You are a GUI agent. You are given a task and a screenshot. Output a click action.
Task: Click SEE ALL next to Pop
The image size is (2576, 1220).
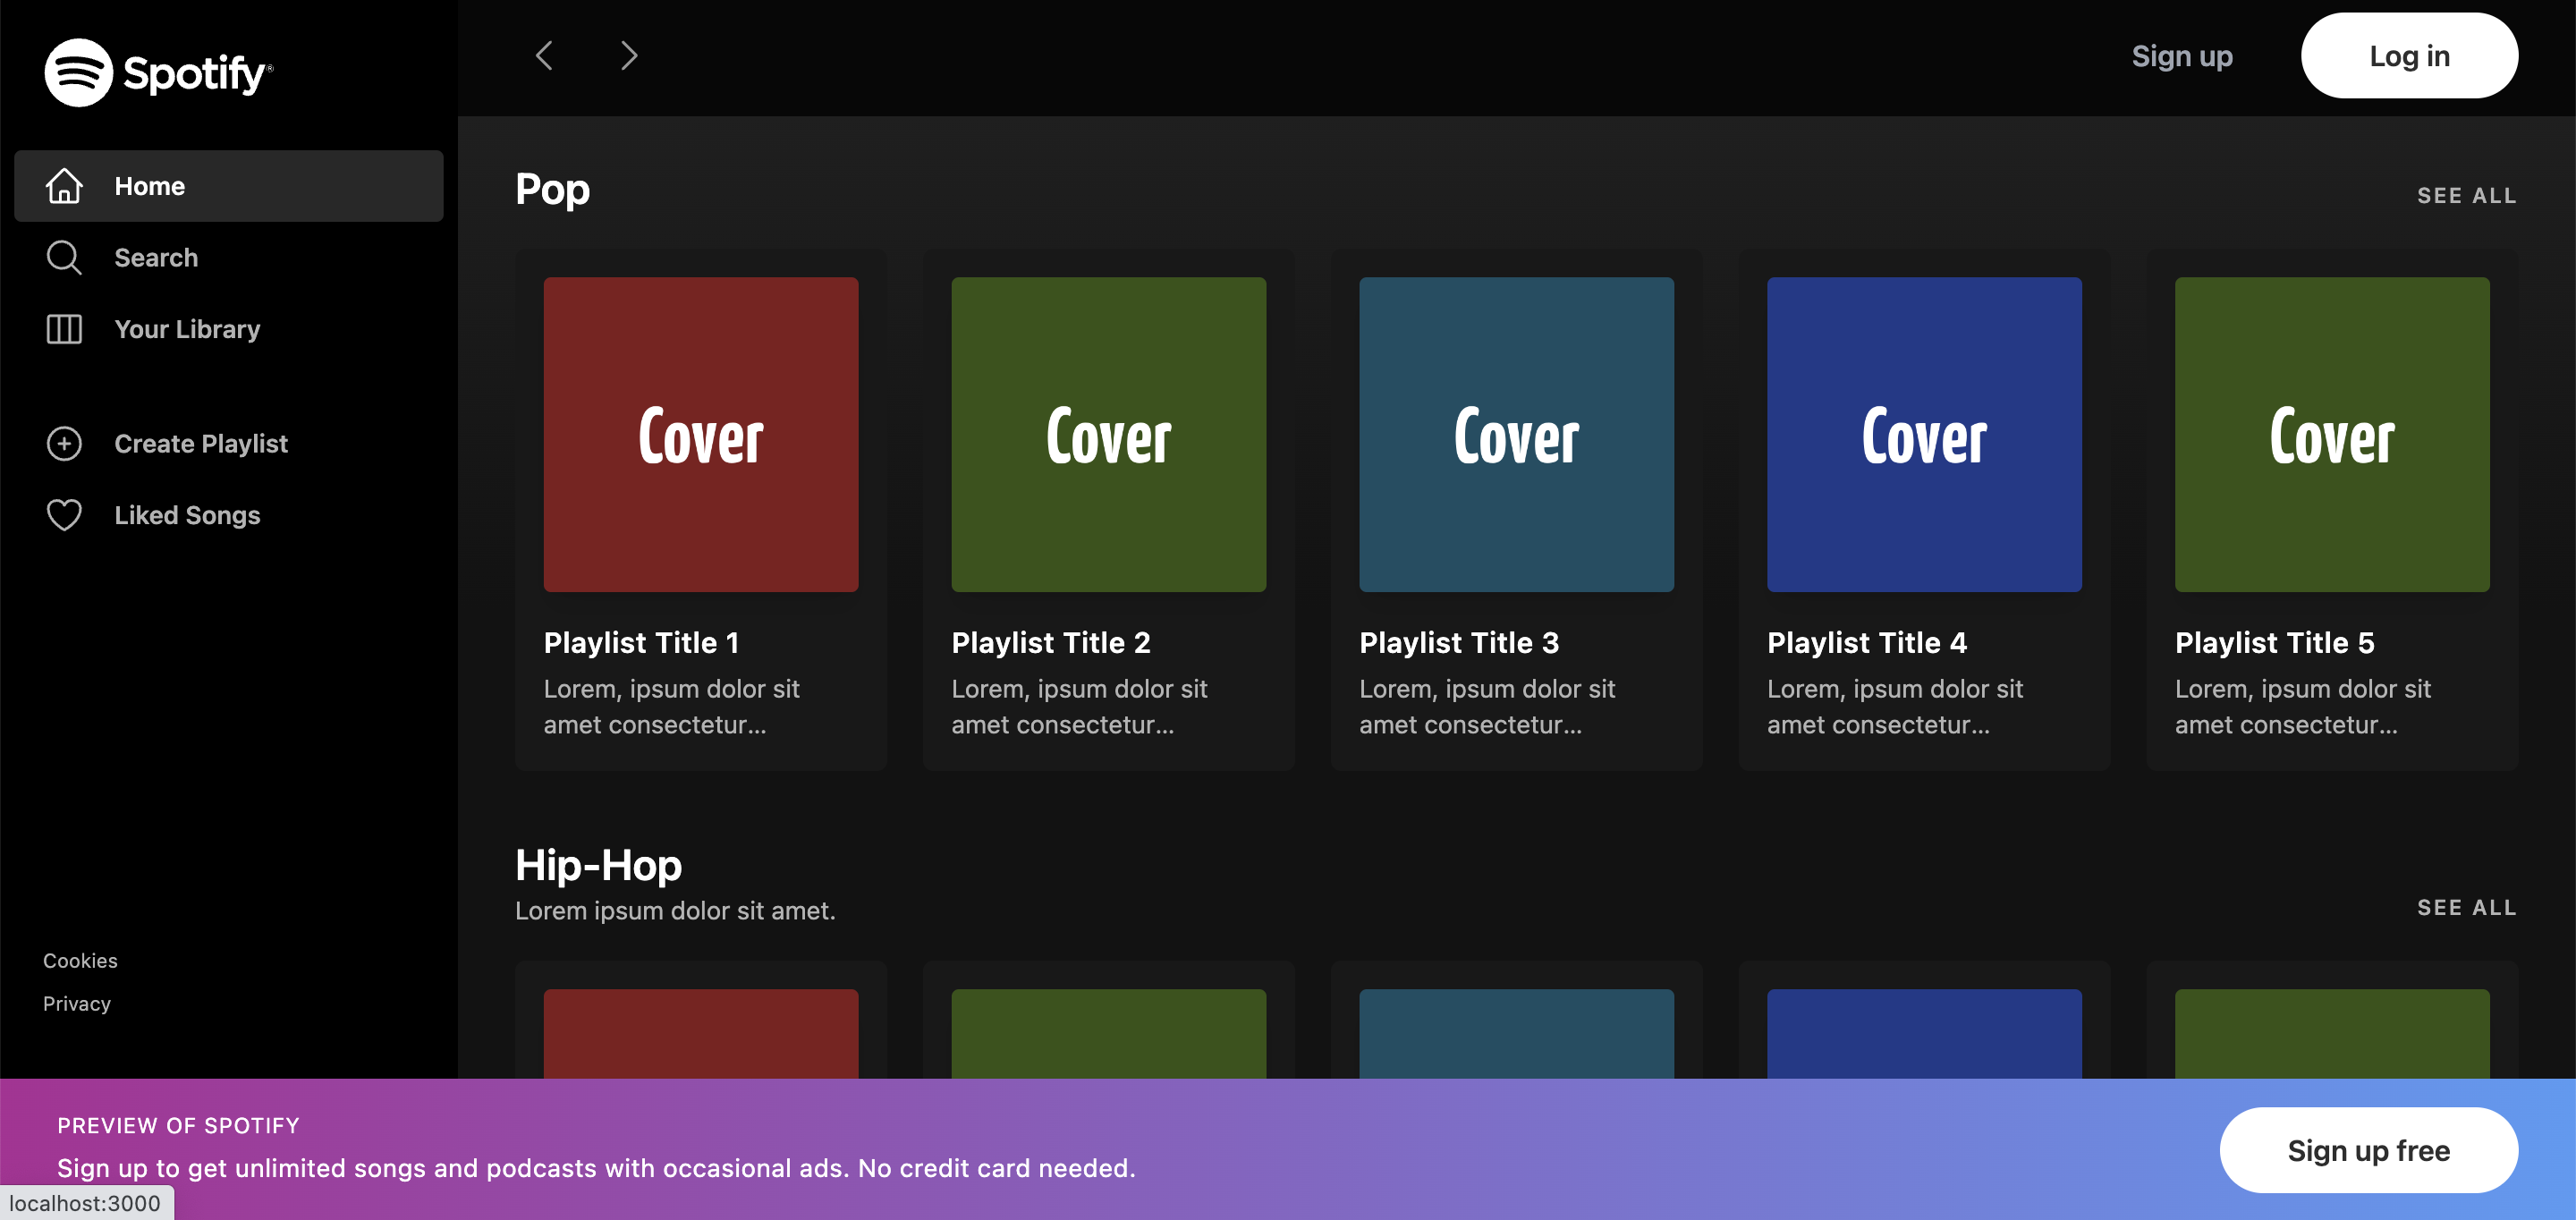coord(2467,196)
